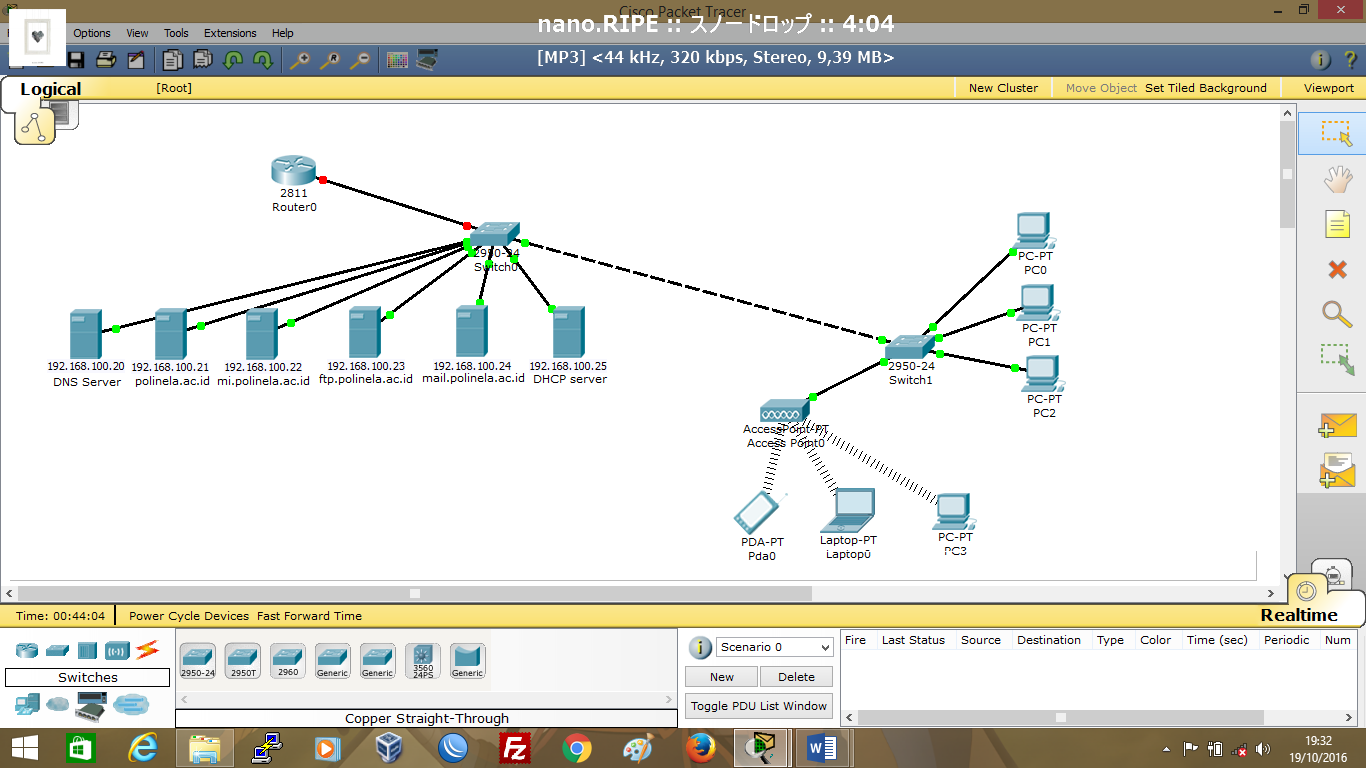
Task: Activate the Select tool in the right sidebar
Action: pos(1338,133)
